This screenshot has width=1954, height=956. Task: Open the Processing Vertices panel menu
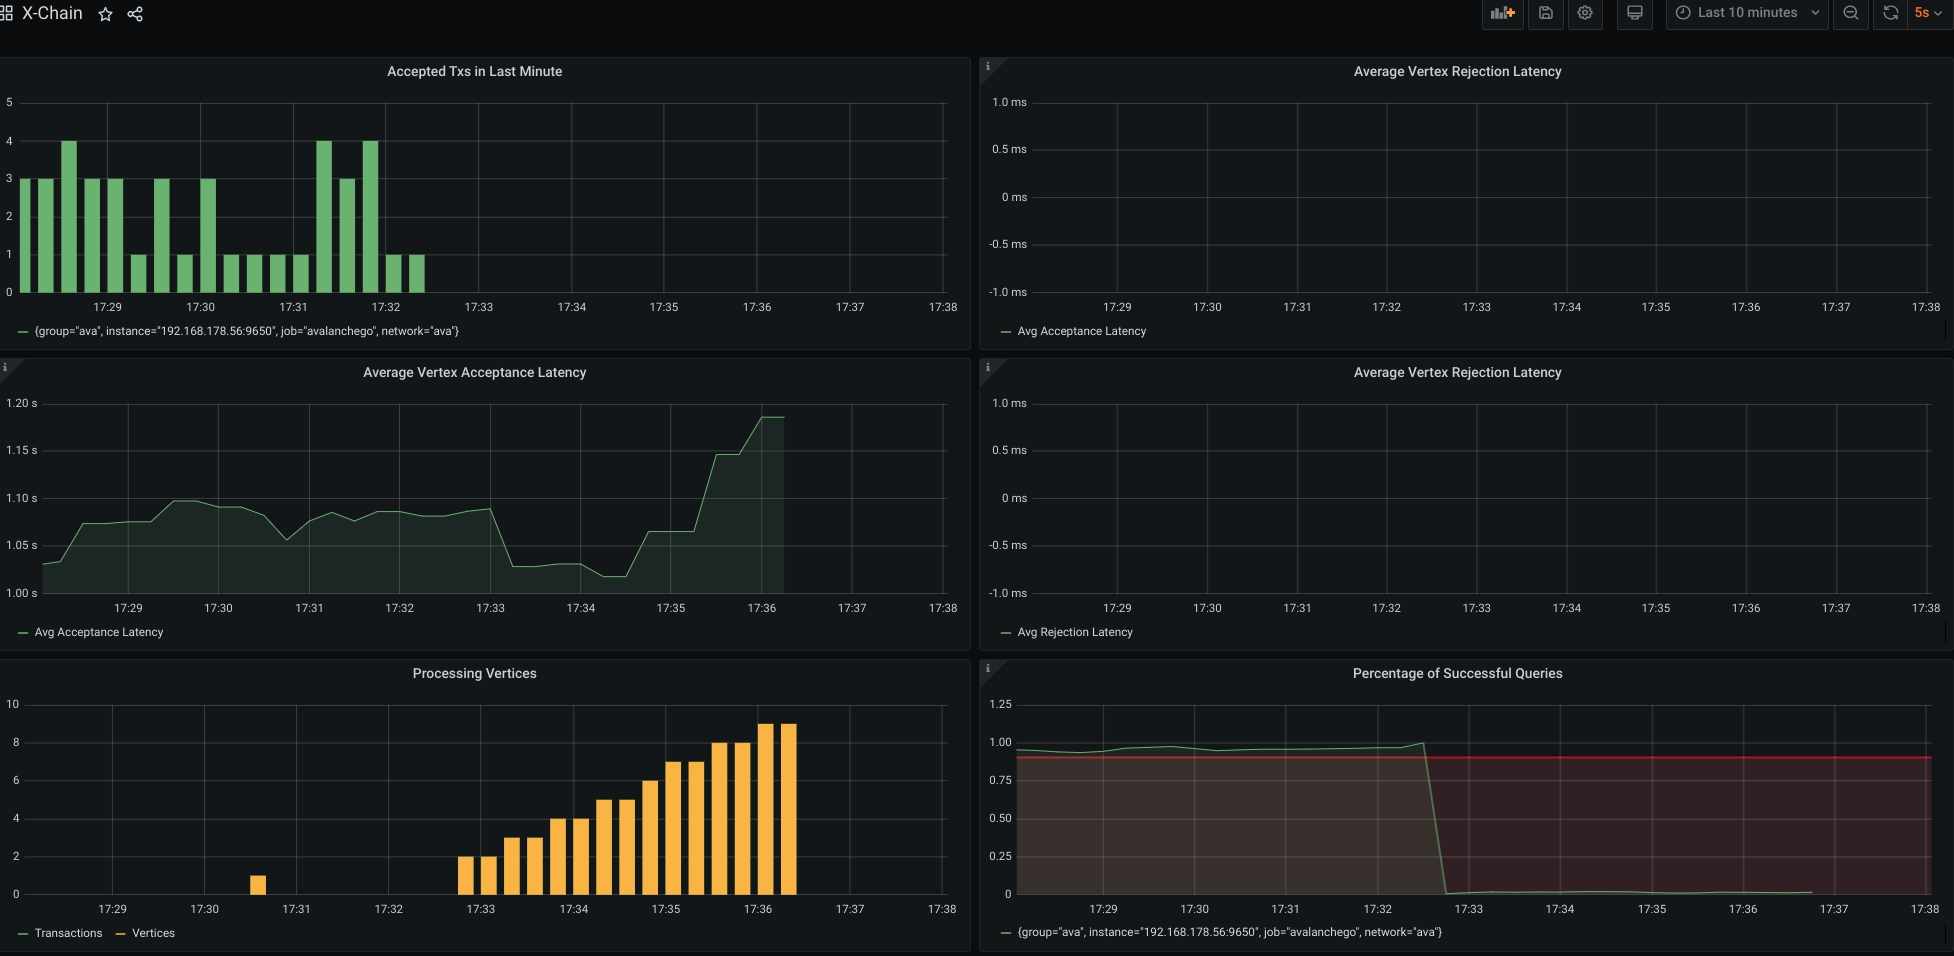[x=474, y=673]
